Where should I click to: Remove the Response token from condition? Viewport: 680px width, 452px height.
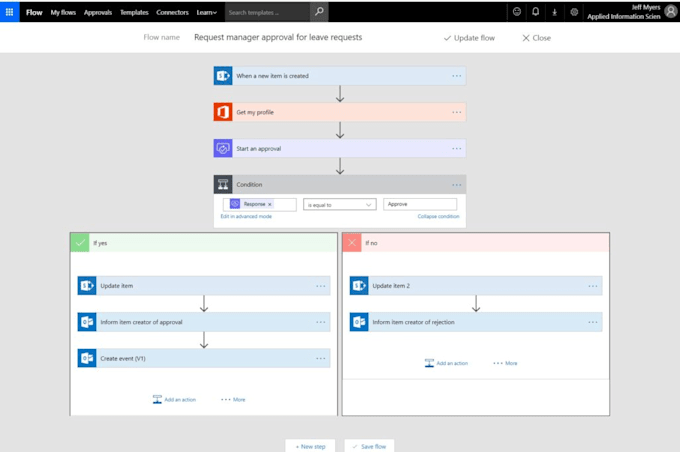[x=270, y=204]
